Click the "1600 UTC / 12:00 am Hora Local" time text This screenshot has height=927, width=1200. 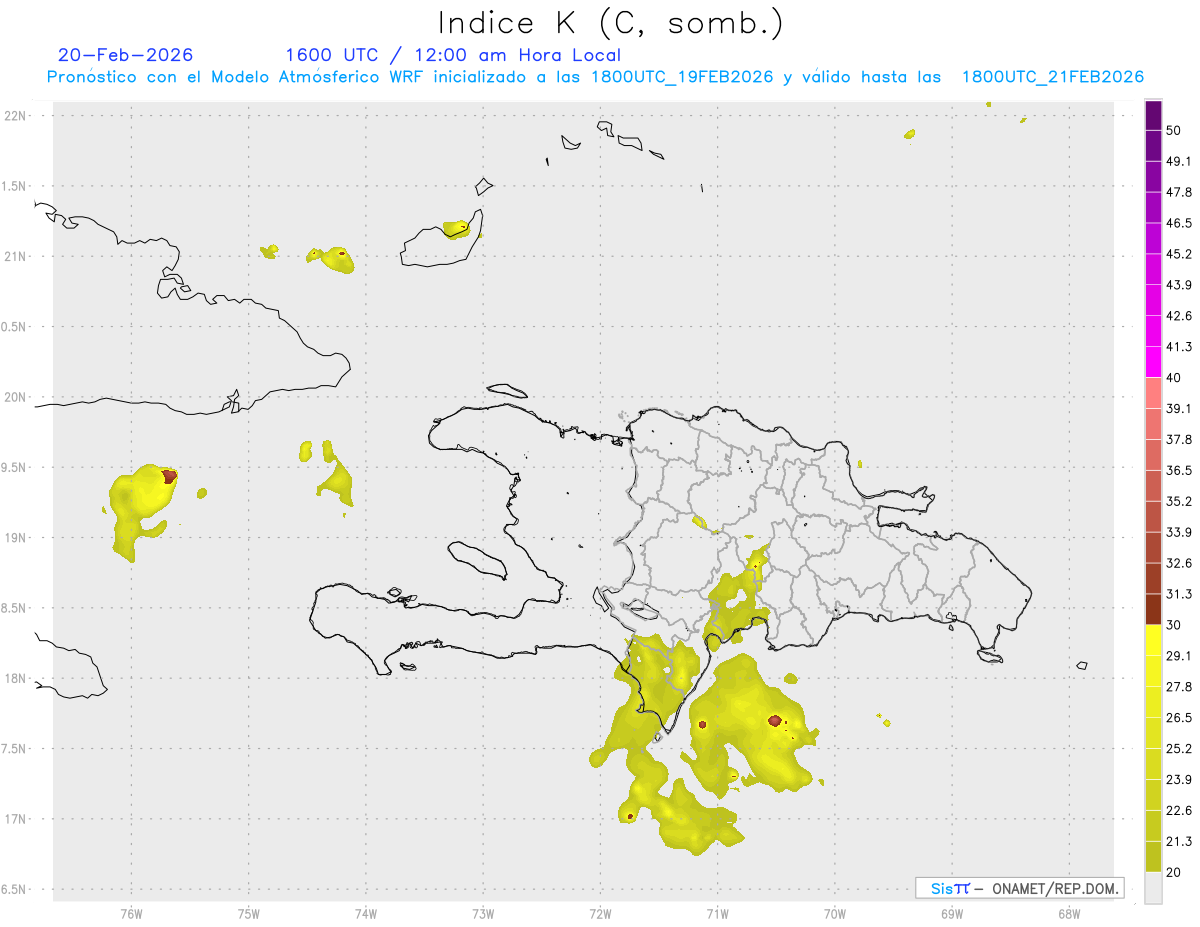(x=453, y=55)
